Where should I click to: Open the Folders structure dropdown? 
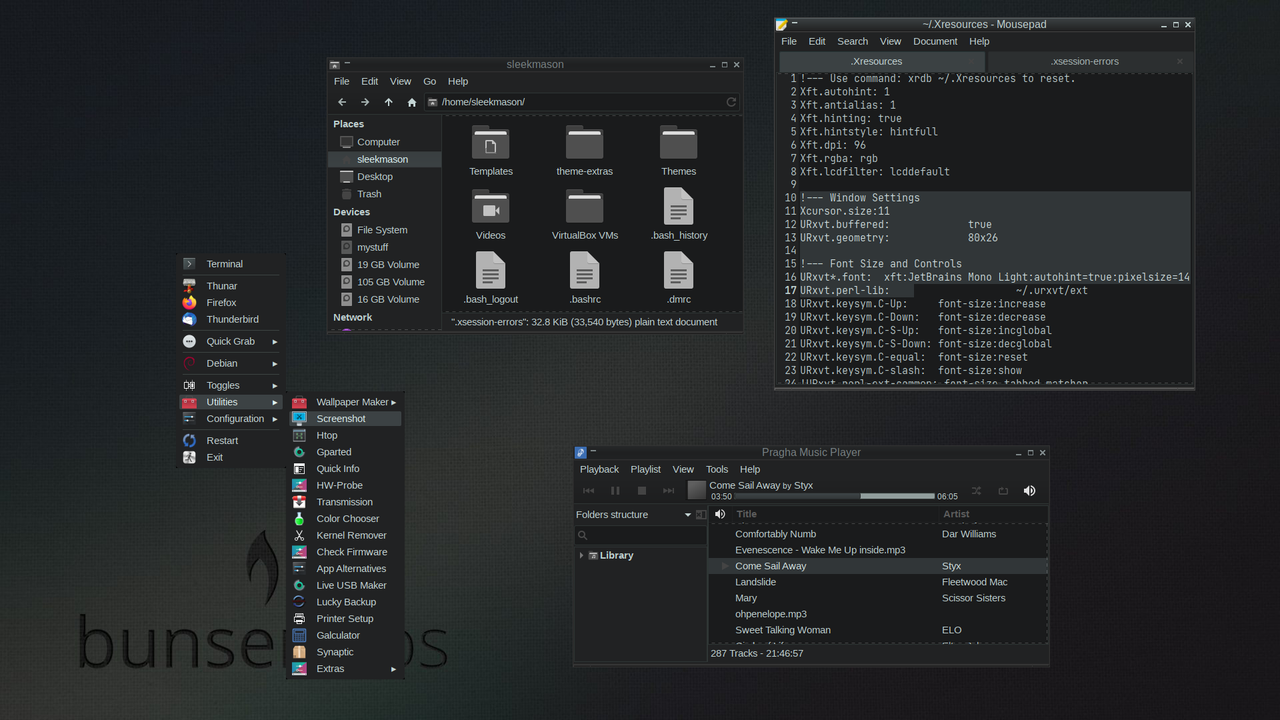(633, 514)
